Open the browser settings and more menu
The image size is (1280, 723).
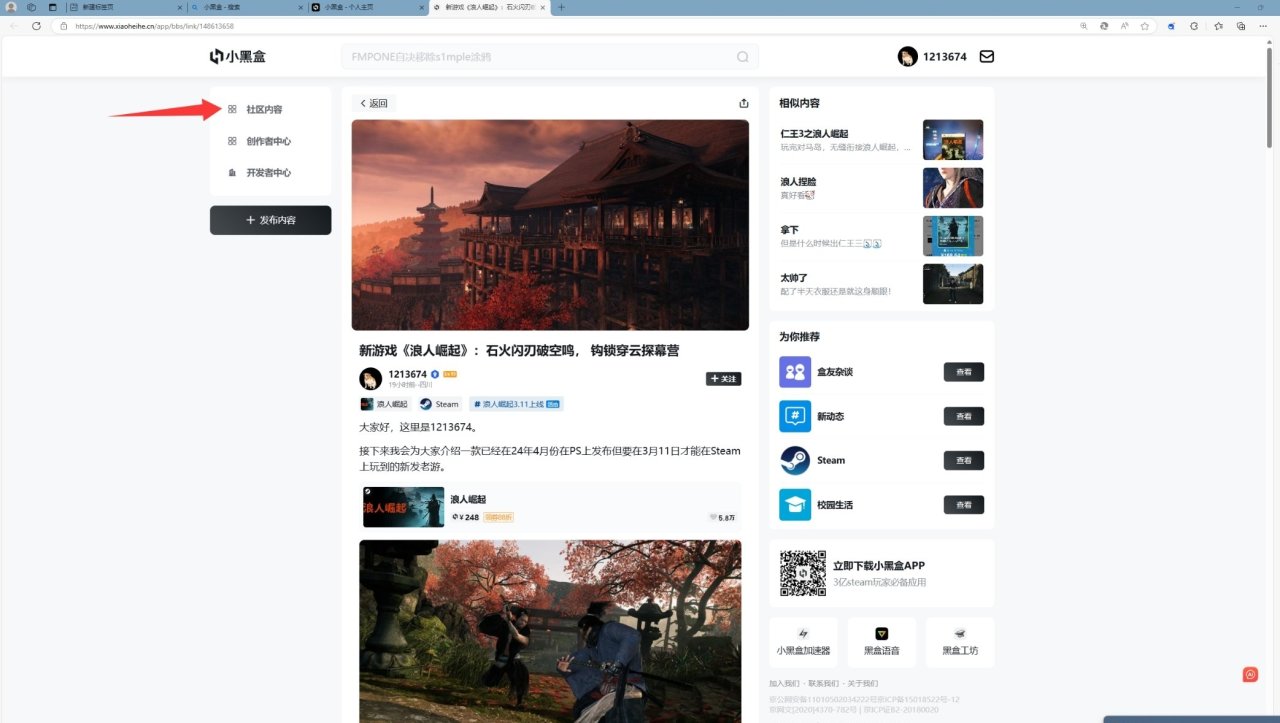pos(1264,25)
